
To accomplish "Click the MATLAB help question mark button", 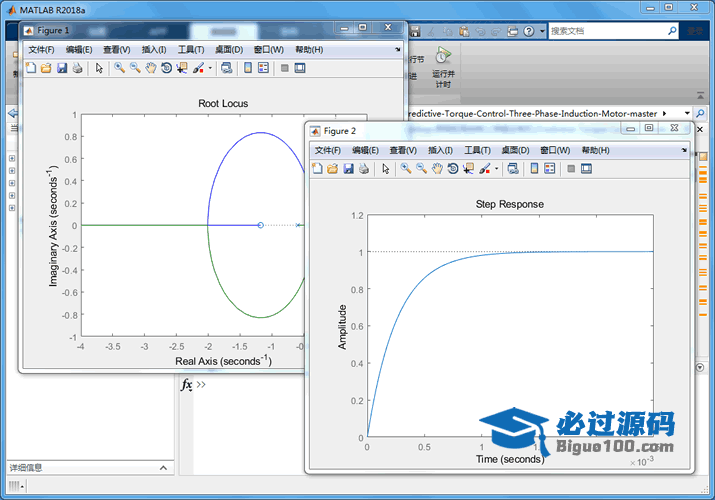I will [530, 31].
